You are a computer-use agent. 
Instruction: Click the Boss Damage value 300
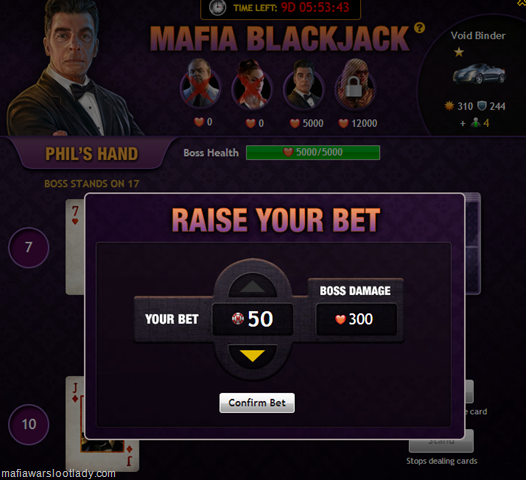[x=356, y=319]
